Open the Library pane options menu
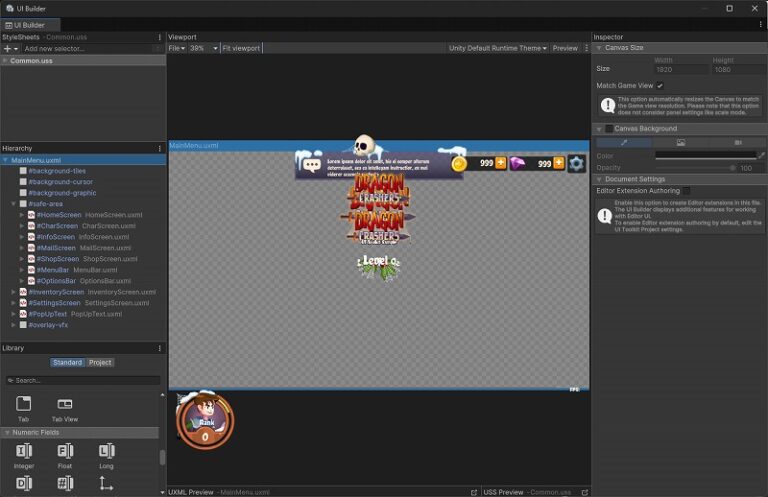This screenshot has height=497, width=768. (x=160, y=348)
